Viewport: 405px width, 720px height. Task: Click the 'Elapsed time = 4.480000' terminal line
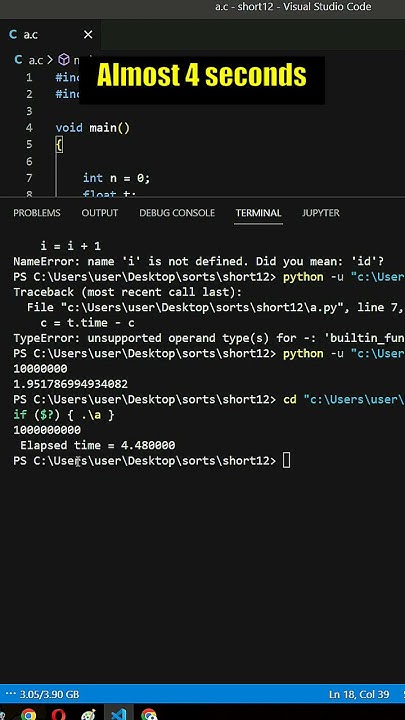coord(97,445)
